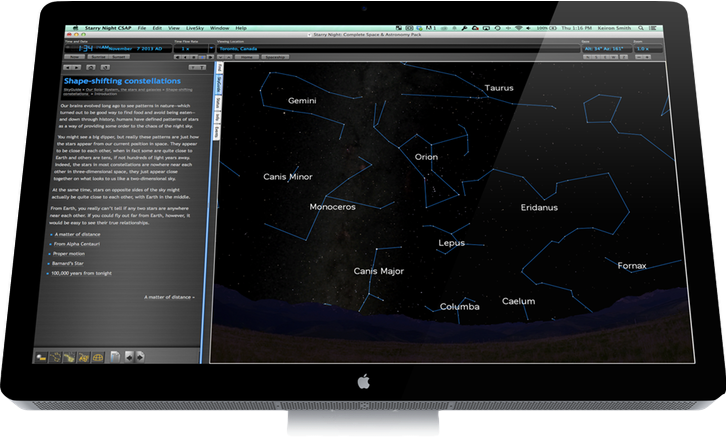Click the zoom in plus button
This screenshot has height=447, width=726.
pyautogui.click(x=647, y=57)
